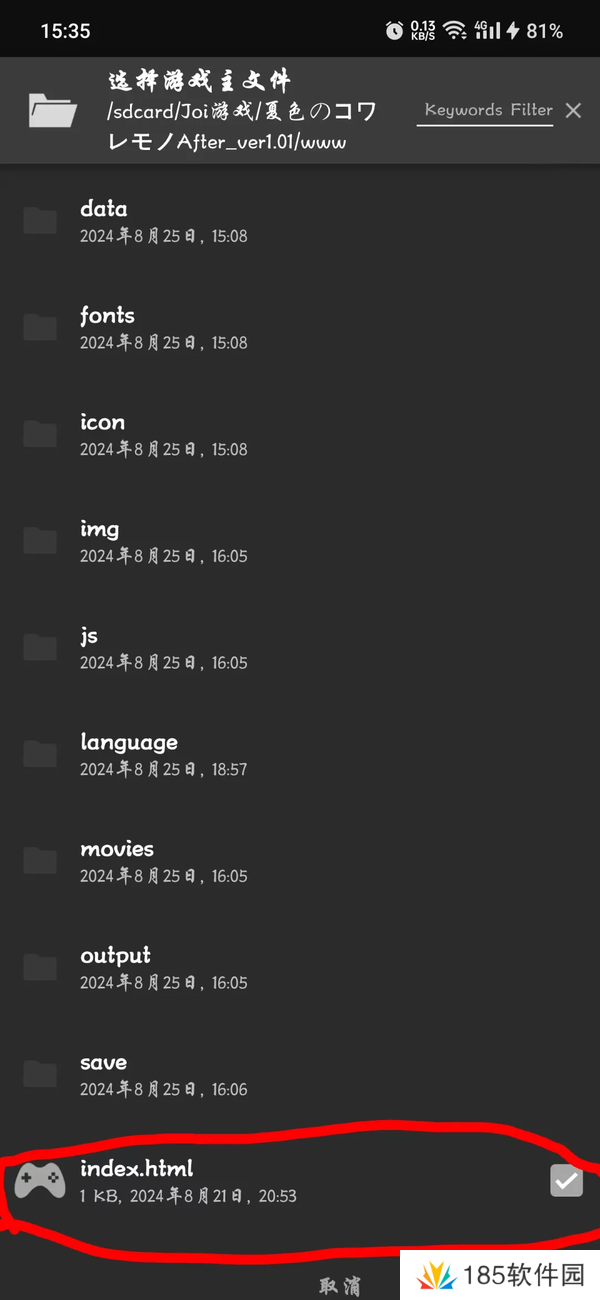600x1300 pixels.
Task: Open the language folder
Action: click(129, 743)
